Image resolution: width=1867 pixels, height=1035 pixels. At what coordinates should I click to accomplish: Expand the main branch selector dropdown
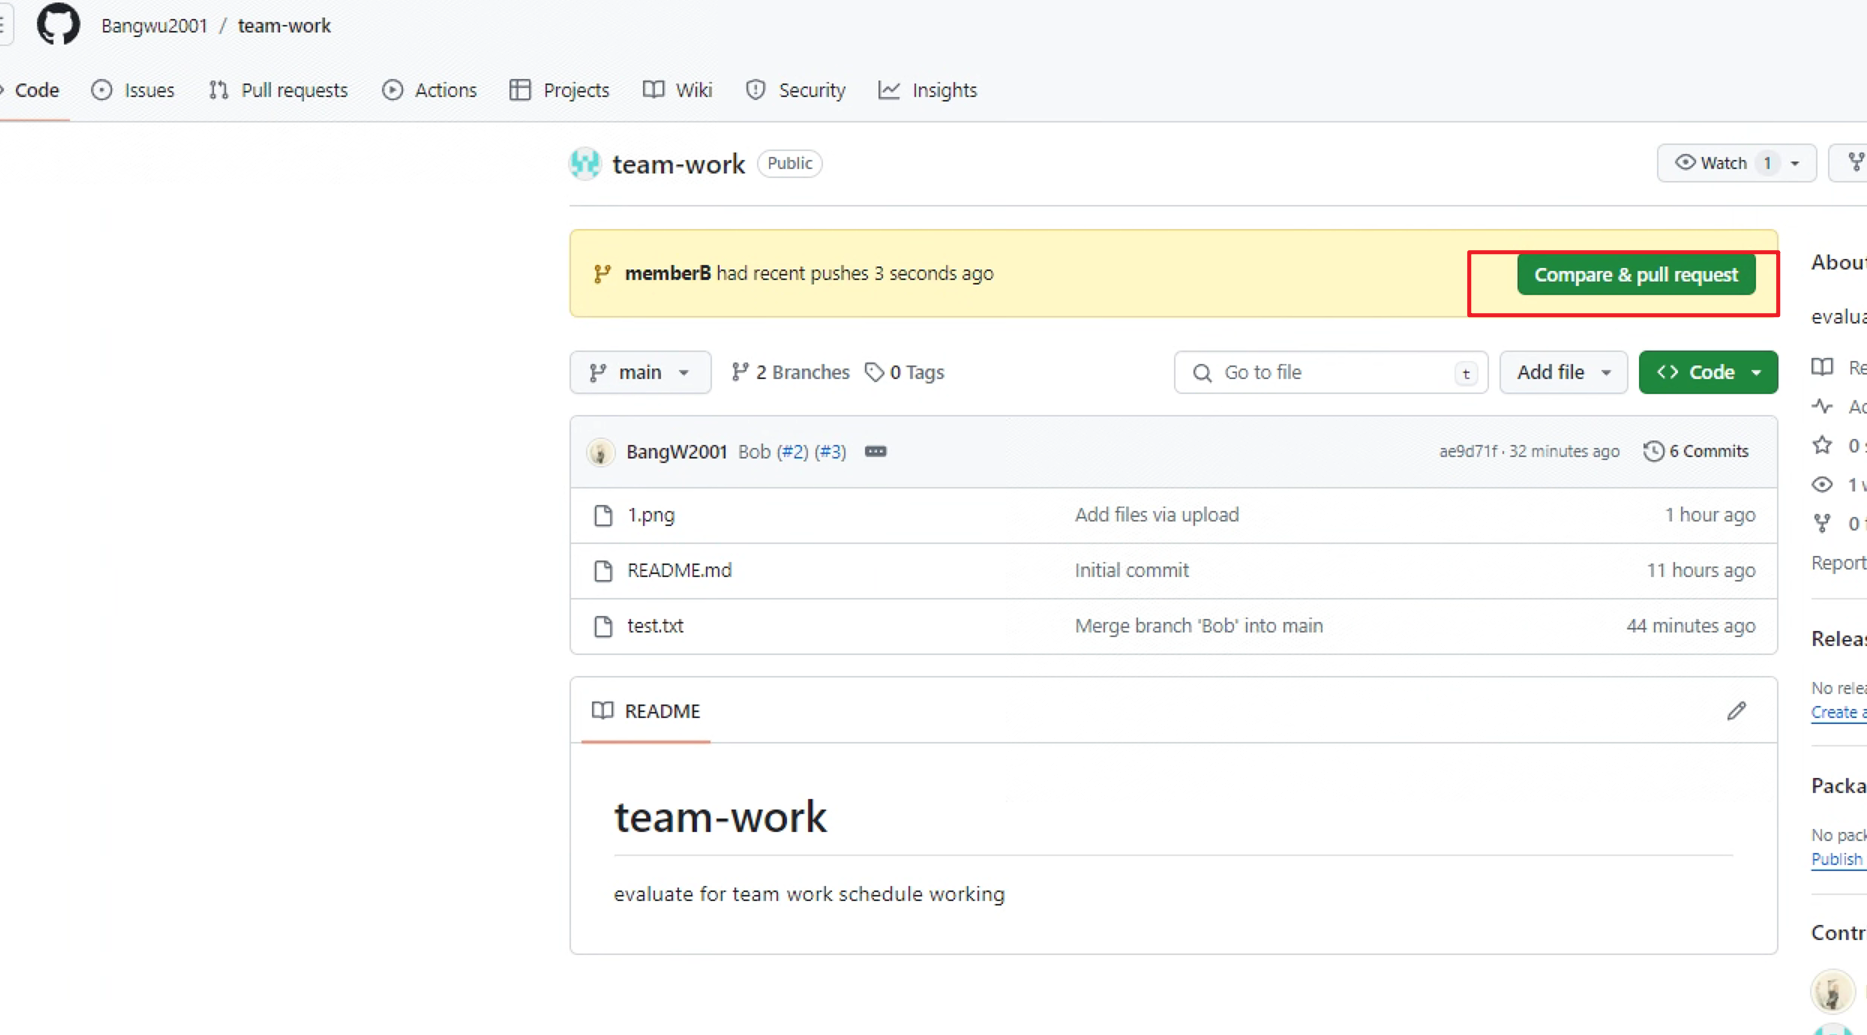coord(640,372)
